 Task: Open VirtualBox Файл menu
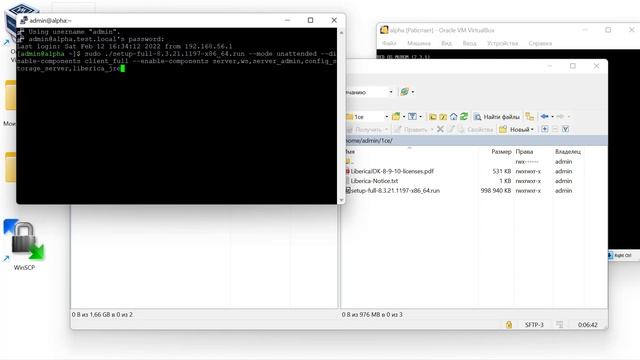(389, 43)
